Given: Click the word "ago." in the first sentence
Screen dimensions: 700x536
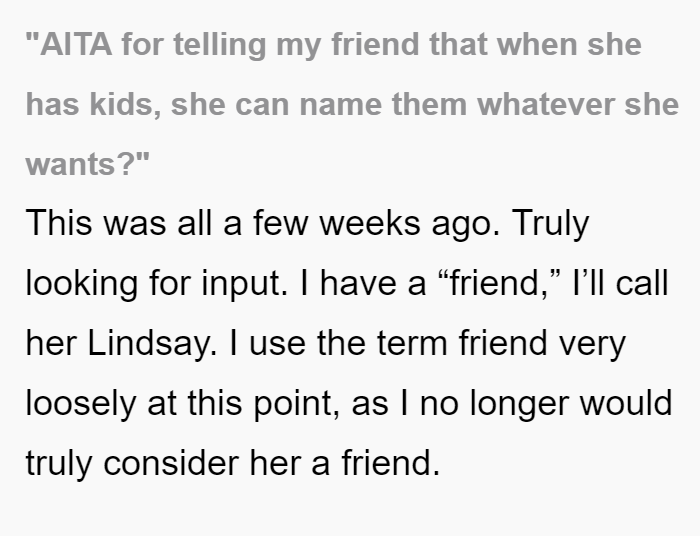Looking at the screenshot, I should [x=466, y=224].
